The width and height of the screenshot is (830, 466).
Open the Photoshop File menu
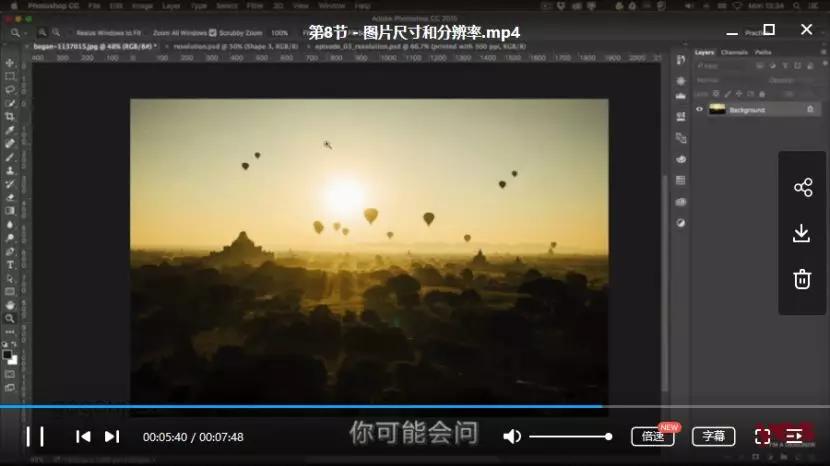(94, 6)
